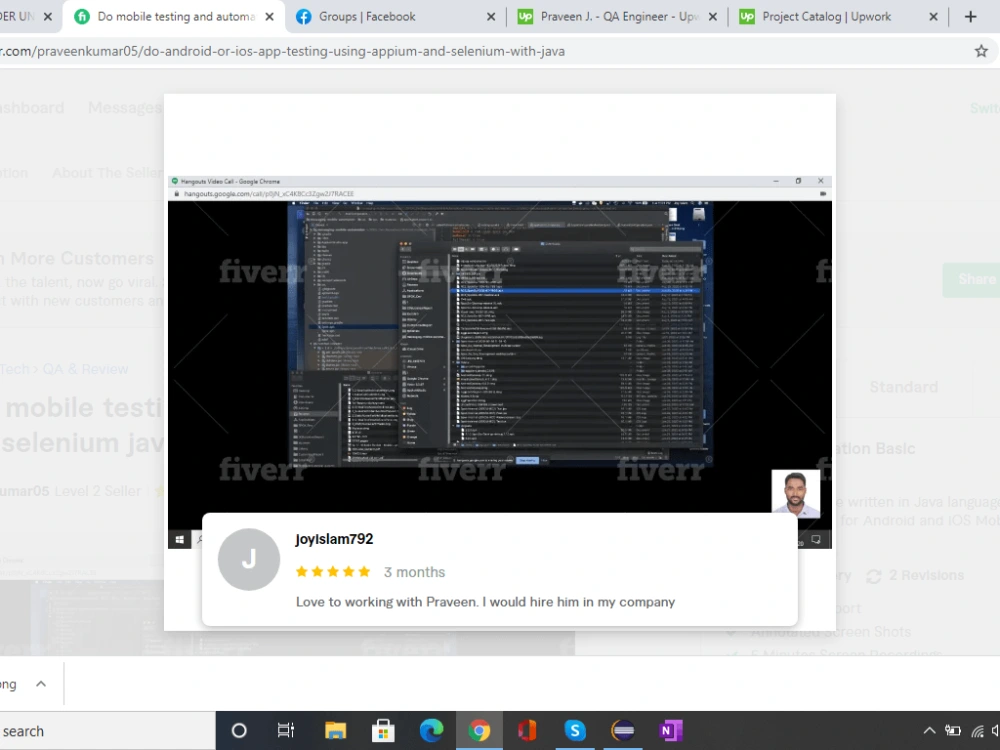Close the Praveen J. Upwork tab
This screenshot has width=1000, height=750.
pyautogui.click(x=713, y=17)
